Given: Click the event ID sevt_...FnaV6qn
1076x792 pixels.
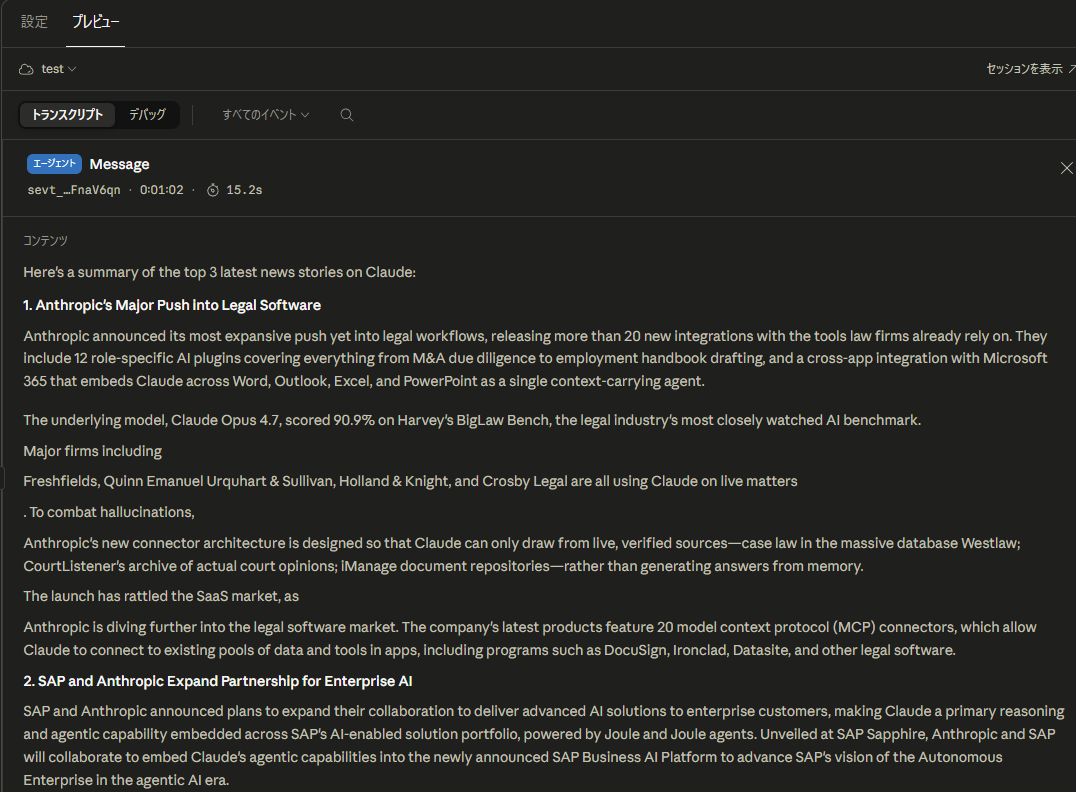Looking at the screenshot, I should [73, 190].
